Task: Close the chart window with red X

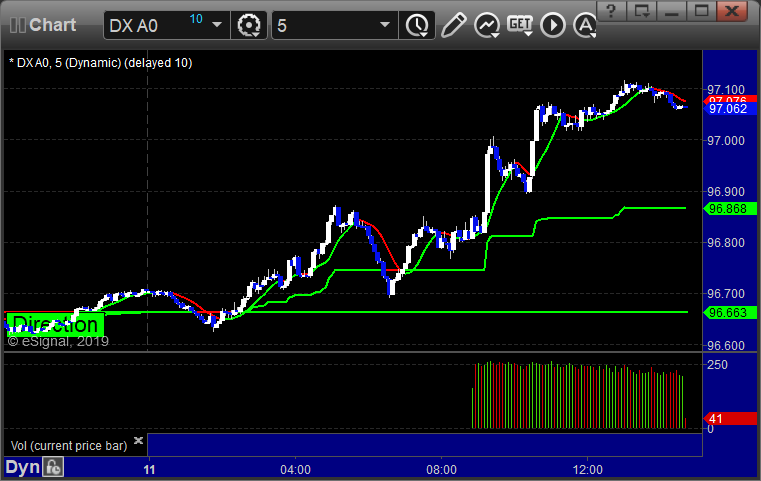Action: pos(731,10)
